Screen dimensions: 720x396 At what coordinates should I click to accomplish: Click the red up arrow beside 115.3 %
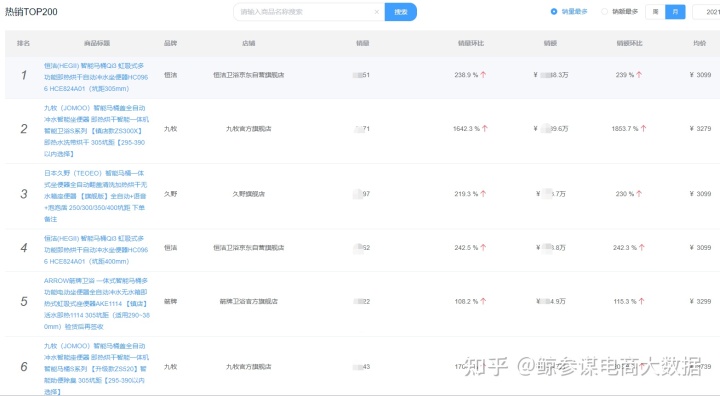tap(641, 302)
